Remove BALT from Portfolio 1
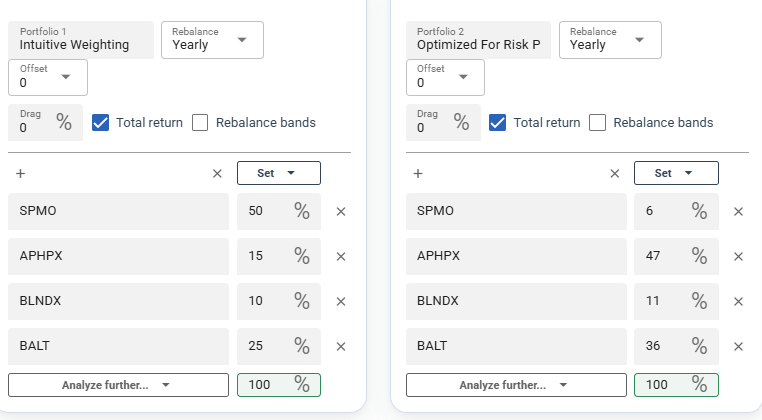 tap(341, 347)
